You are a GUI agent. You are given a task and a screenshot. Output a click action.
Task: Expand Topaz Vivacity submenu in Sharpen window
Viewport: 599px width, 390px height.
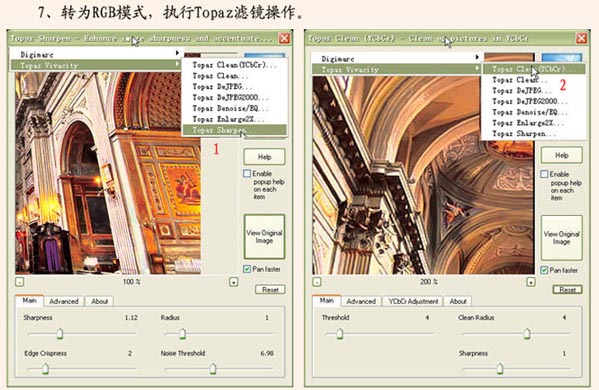95,65
